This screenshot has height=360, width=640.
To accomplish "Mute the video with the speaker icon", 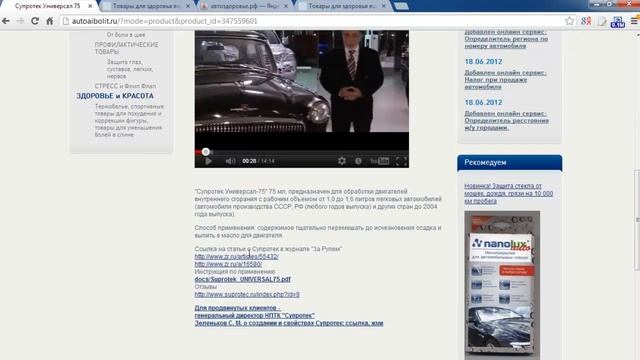I will 230,161.
